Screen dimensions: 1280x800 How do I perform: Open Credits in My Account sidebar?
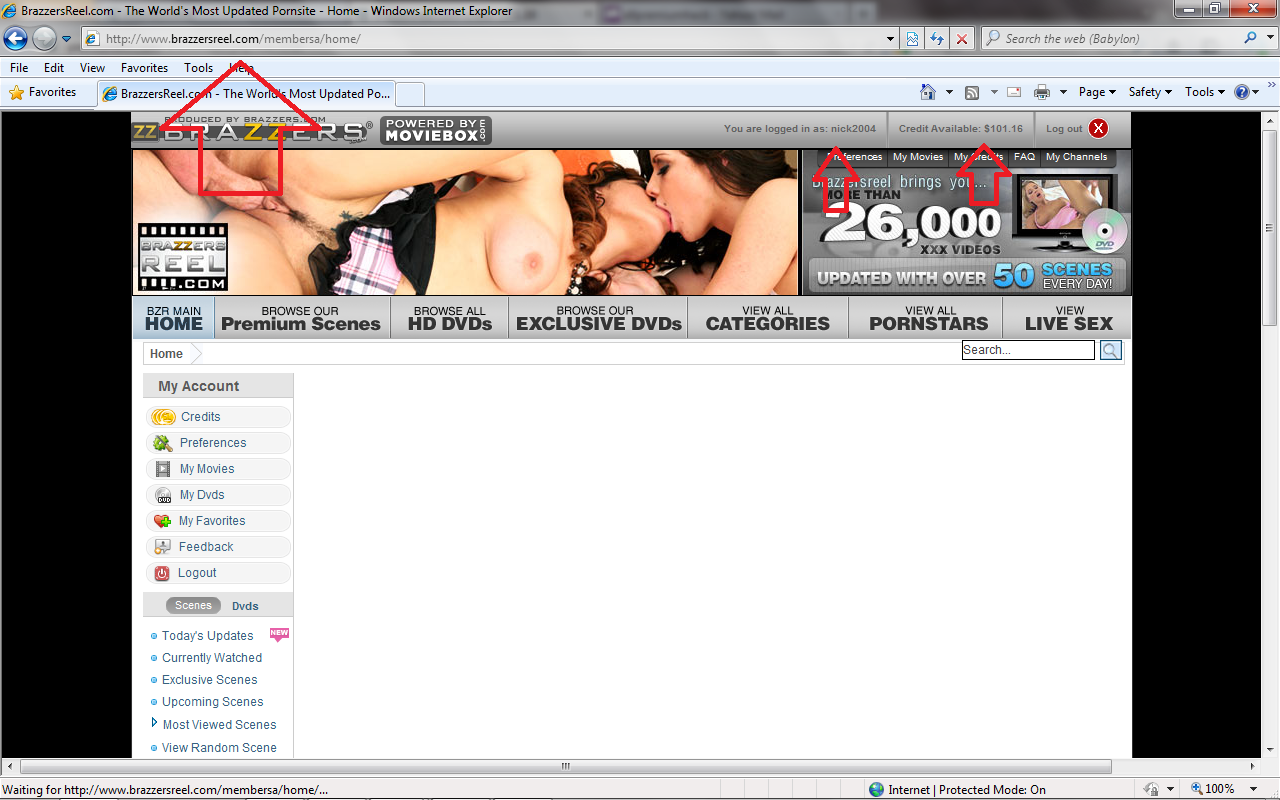pyautogui.click(x=218, y=417)
